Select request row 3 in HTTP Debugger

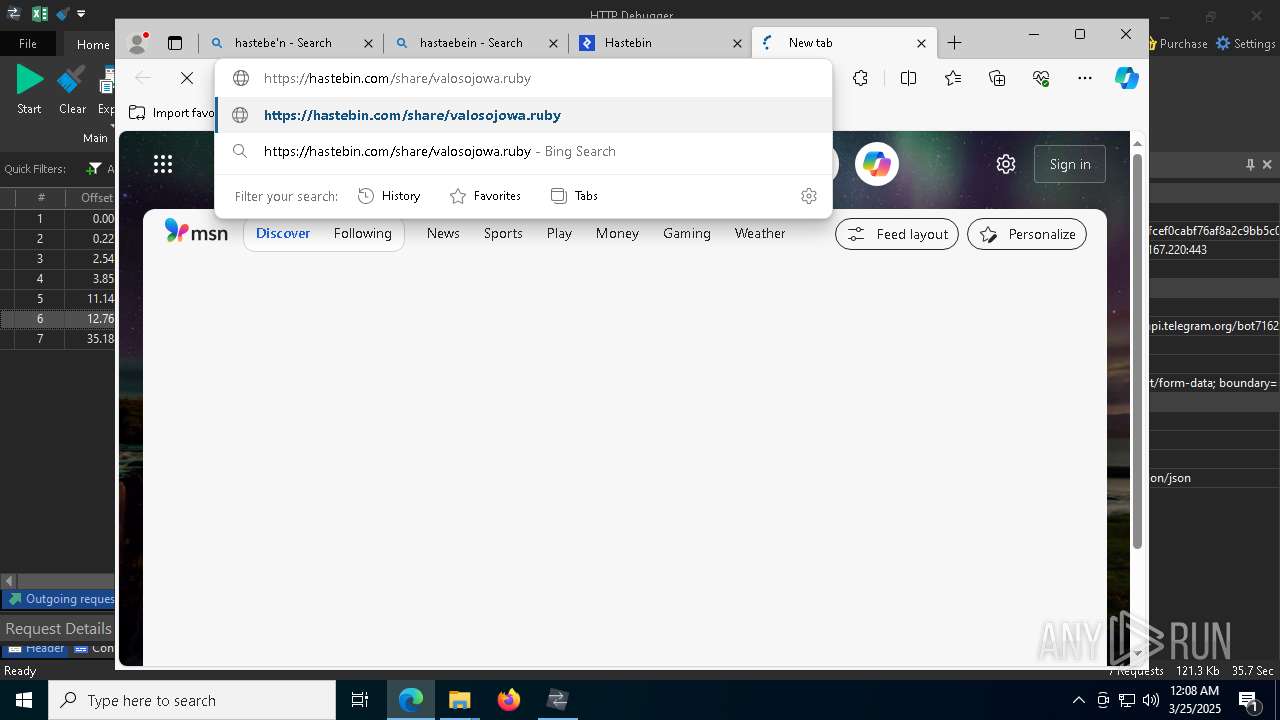click(58, 259)
